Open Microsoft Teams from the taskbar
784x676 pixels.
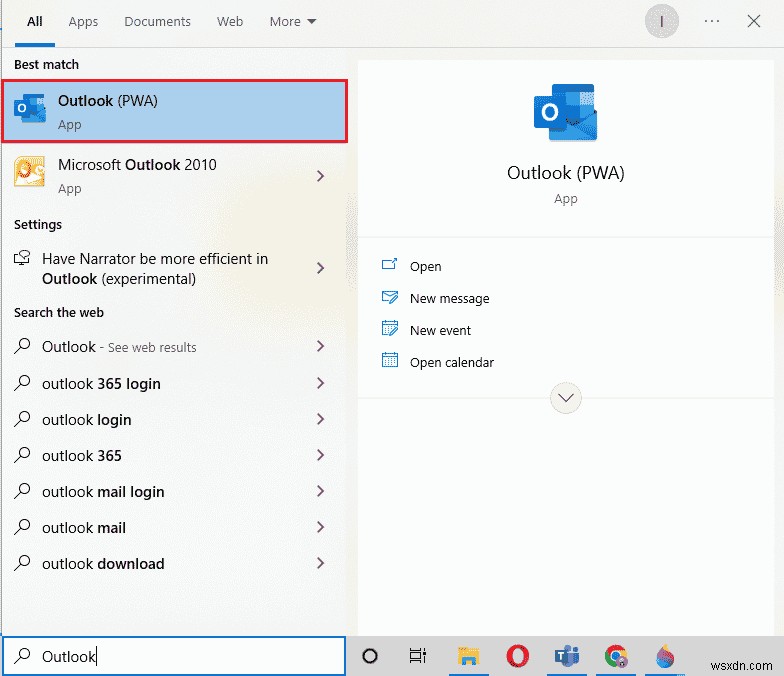click(x=566, y=656)
